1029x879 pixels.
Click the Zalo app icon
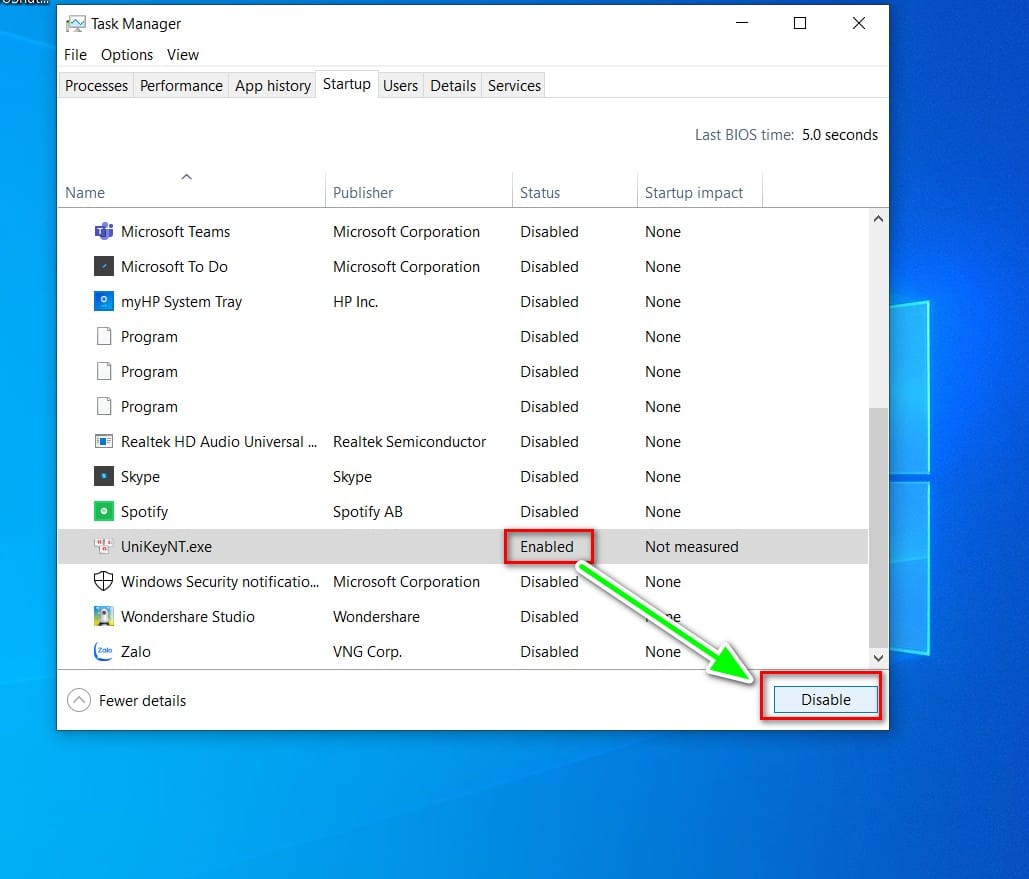(104, 651)
